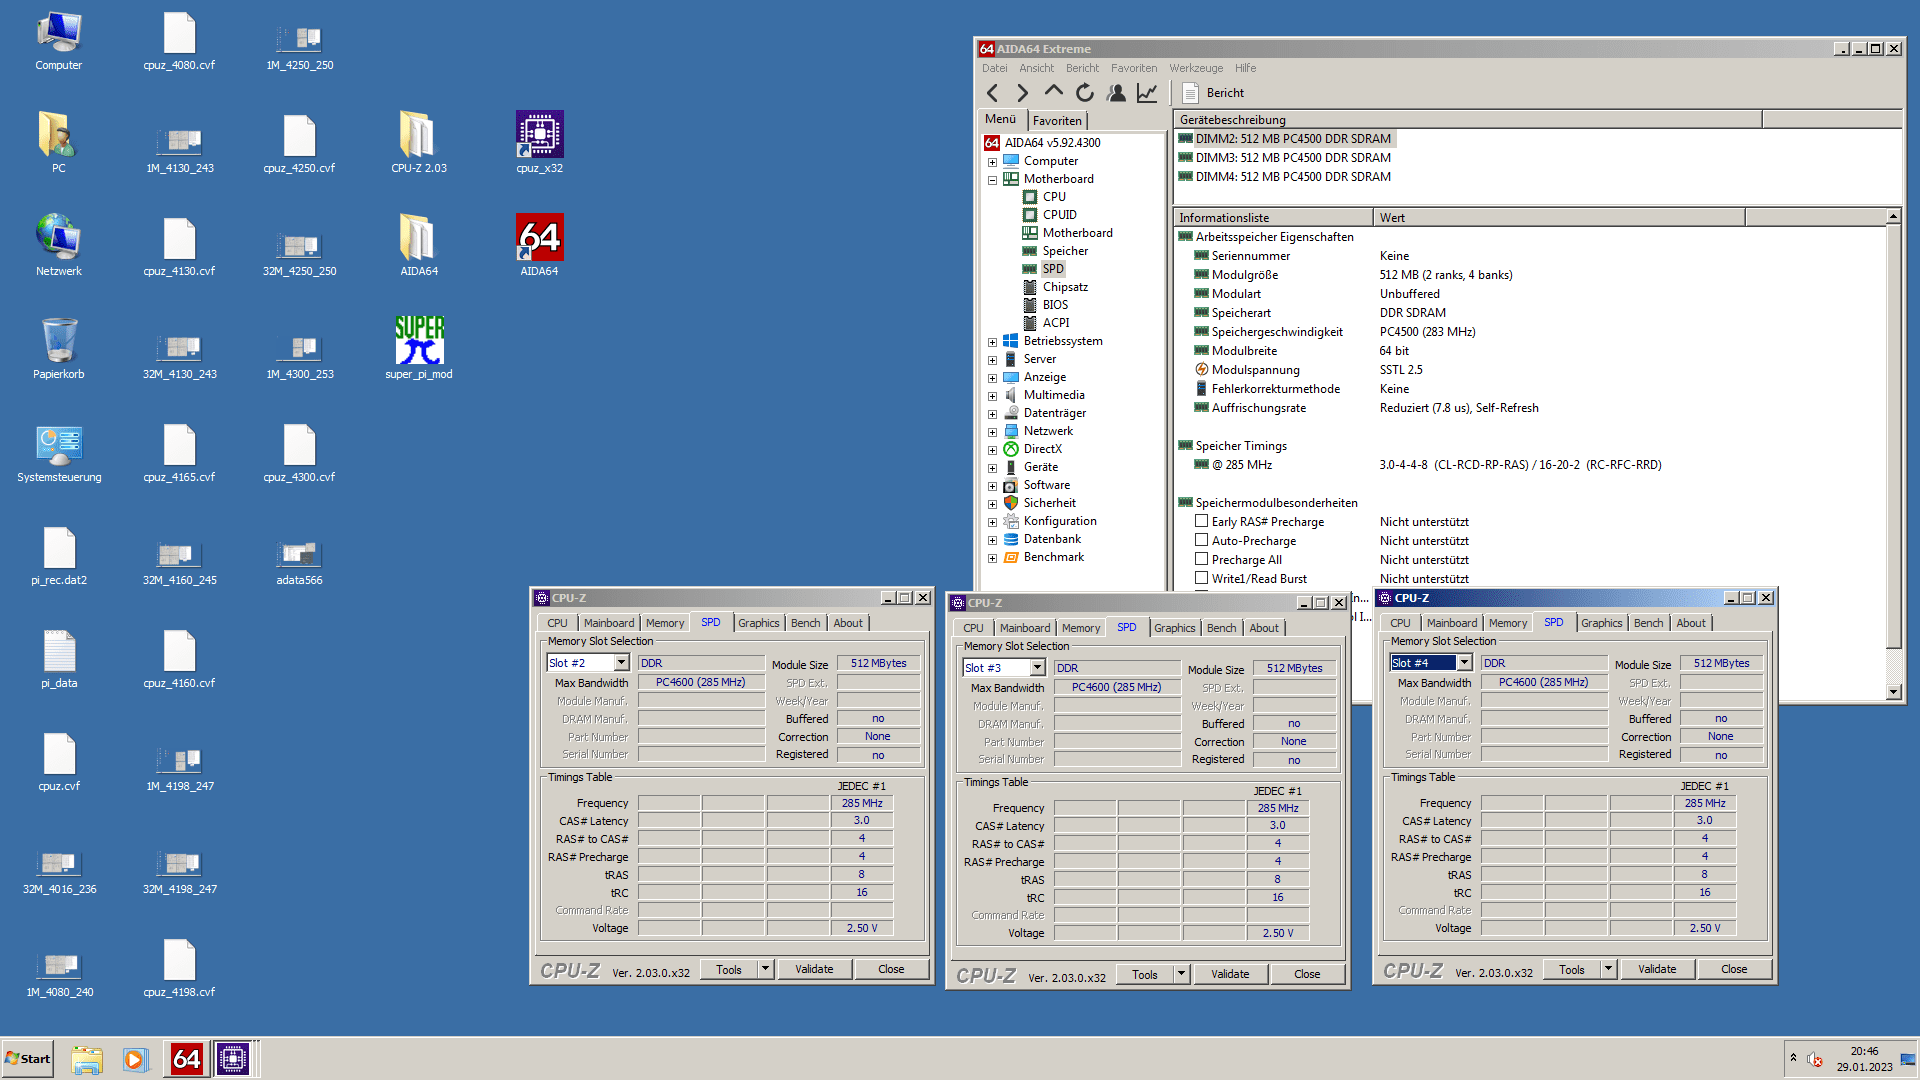The height and width of the screenshot is (1080, 1920).
Task: Click the Windows Start button
Action: click(28, 1059)
